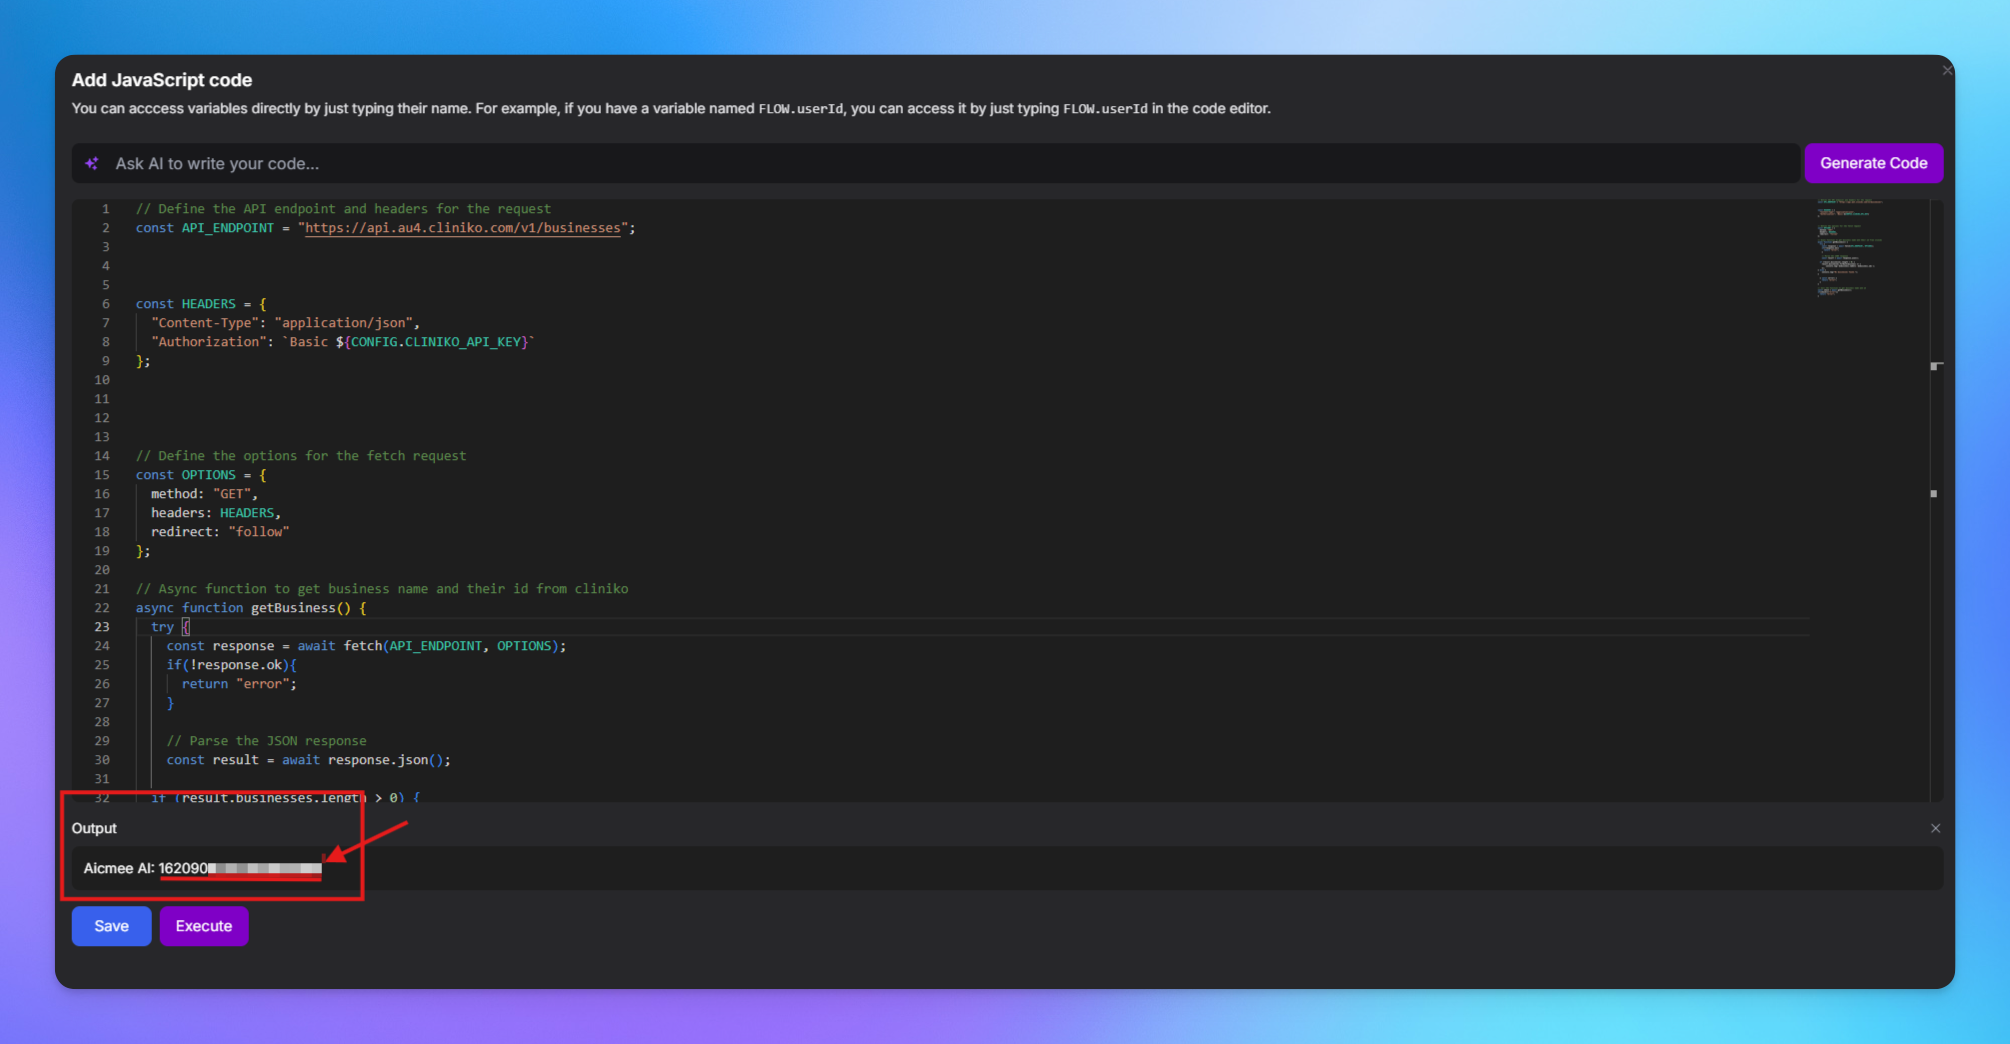The width and height of the screenshot is (2010, 1044).
Task: Click line number 14 in the gutter
Action: tap(102, 456)
